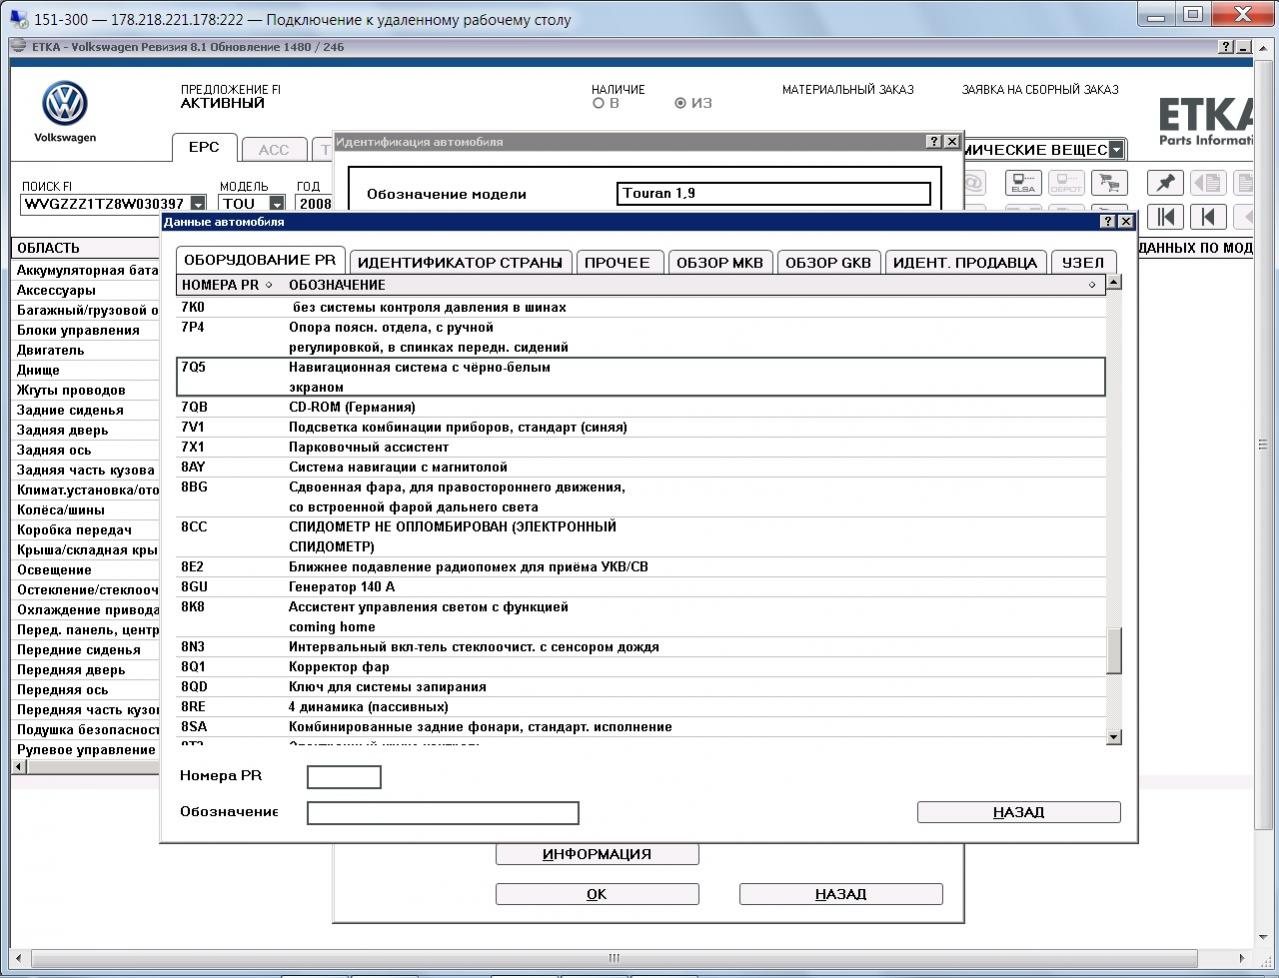1279x978 pixels.
Task: Click the shopping carts toolbar icon
Action: (1107, 183)
